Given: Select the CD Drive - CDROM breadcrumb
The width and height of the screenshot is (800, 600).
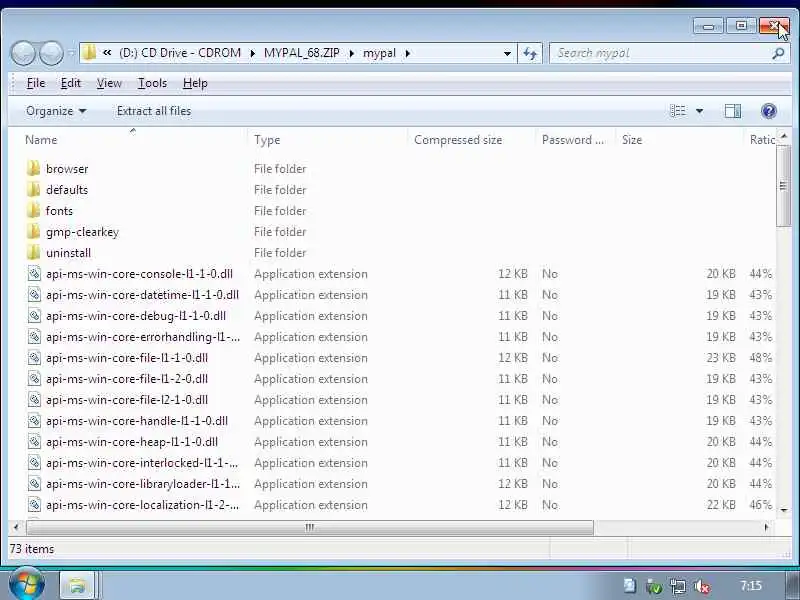Looking at the screenshot, I should [x=180, y=53].
